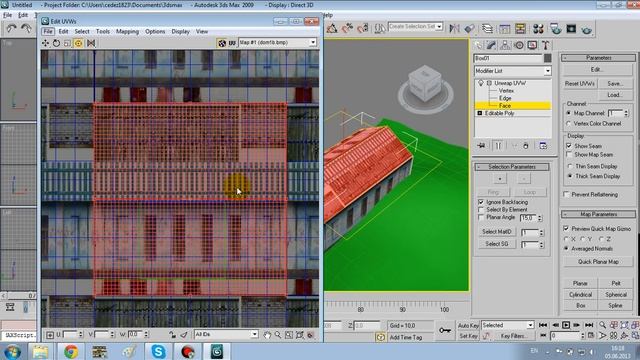
Task: Switch to the Display panel tab icon
Action: point(532,45)
